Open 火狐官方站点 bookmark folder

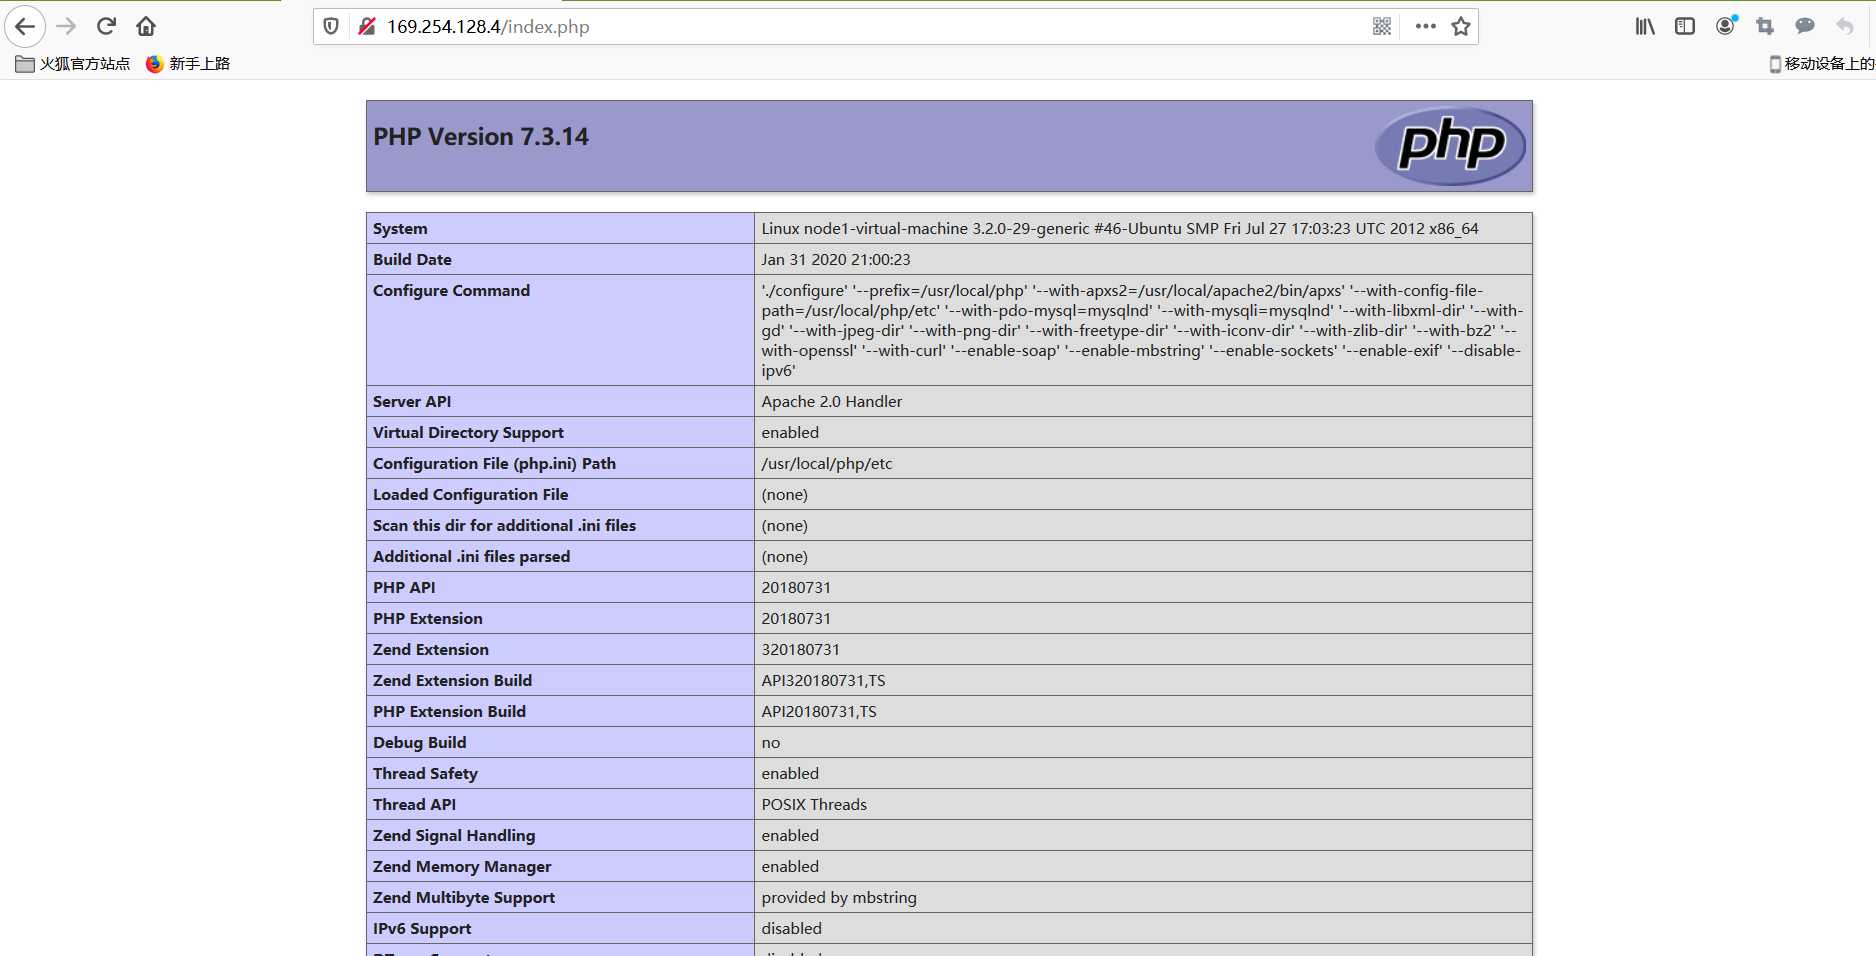73,64
